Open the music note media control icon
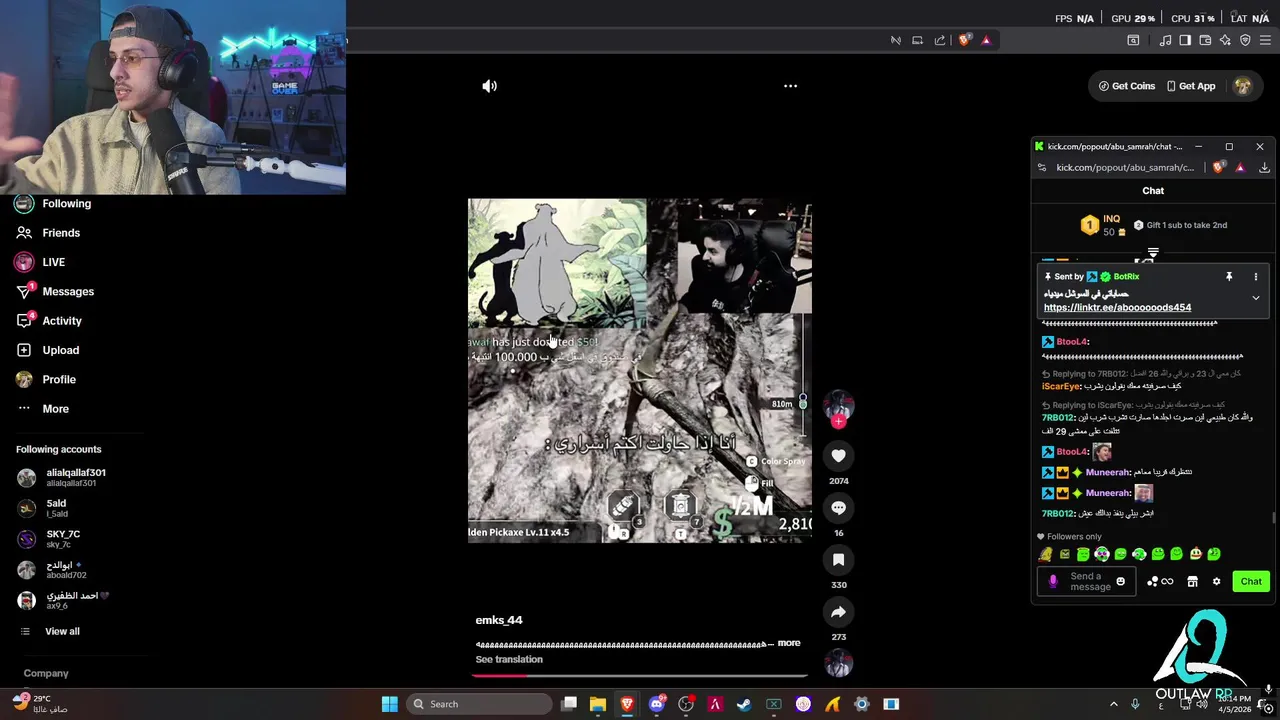This screenshot has height=720, width=1280. click(x=1165, y=40)
